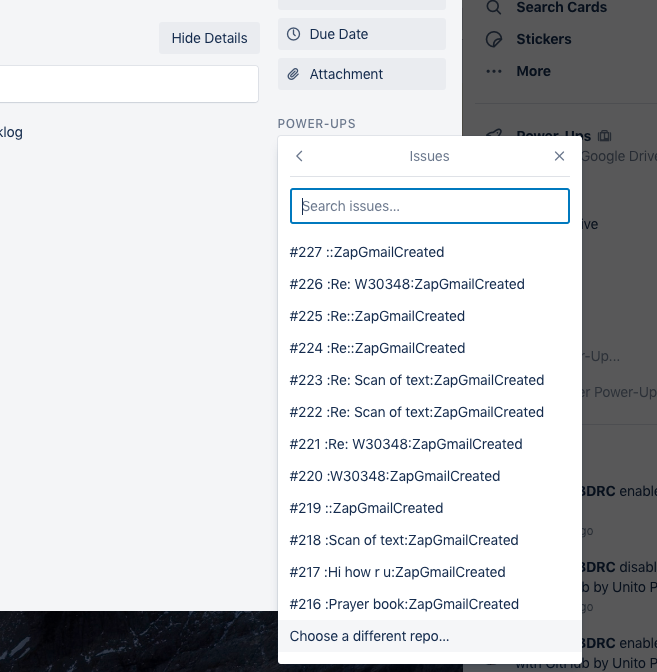
Task: Select issue #223 Re: Scan of text
Action: click(x=430, y=380)
